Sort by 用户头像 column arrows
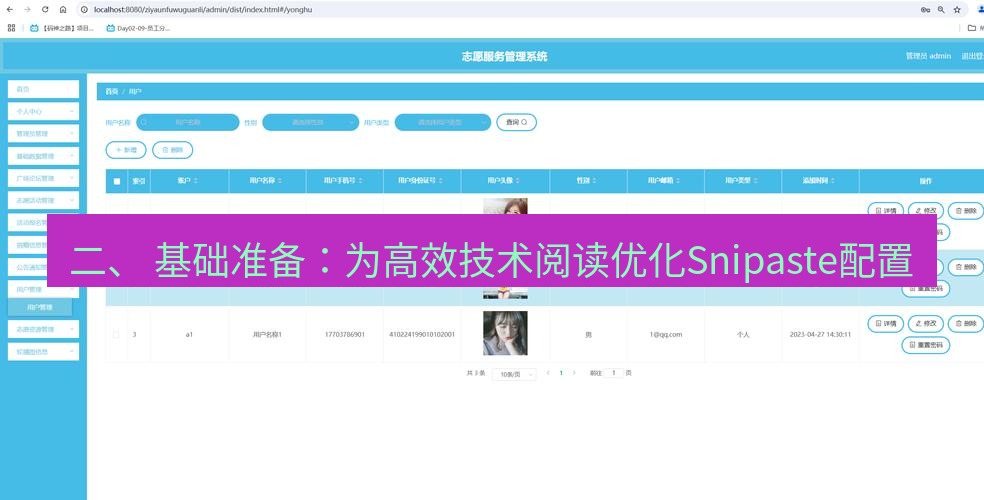 [518, 181]
